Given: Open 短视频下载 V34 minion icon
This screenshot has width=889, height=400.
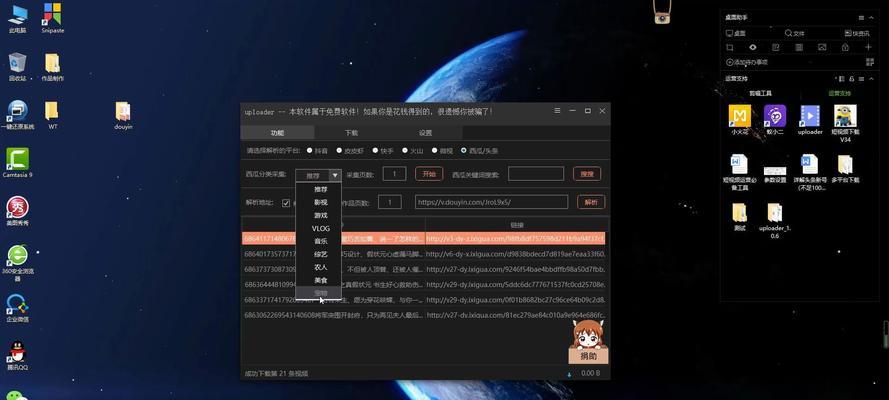Looking at the screenshot, I should pos(845,123).
